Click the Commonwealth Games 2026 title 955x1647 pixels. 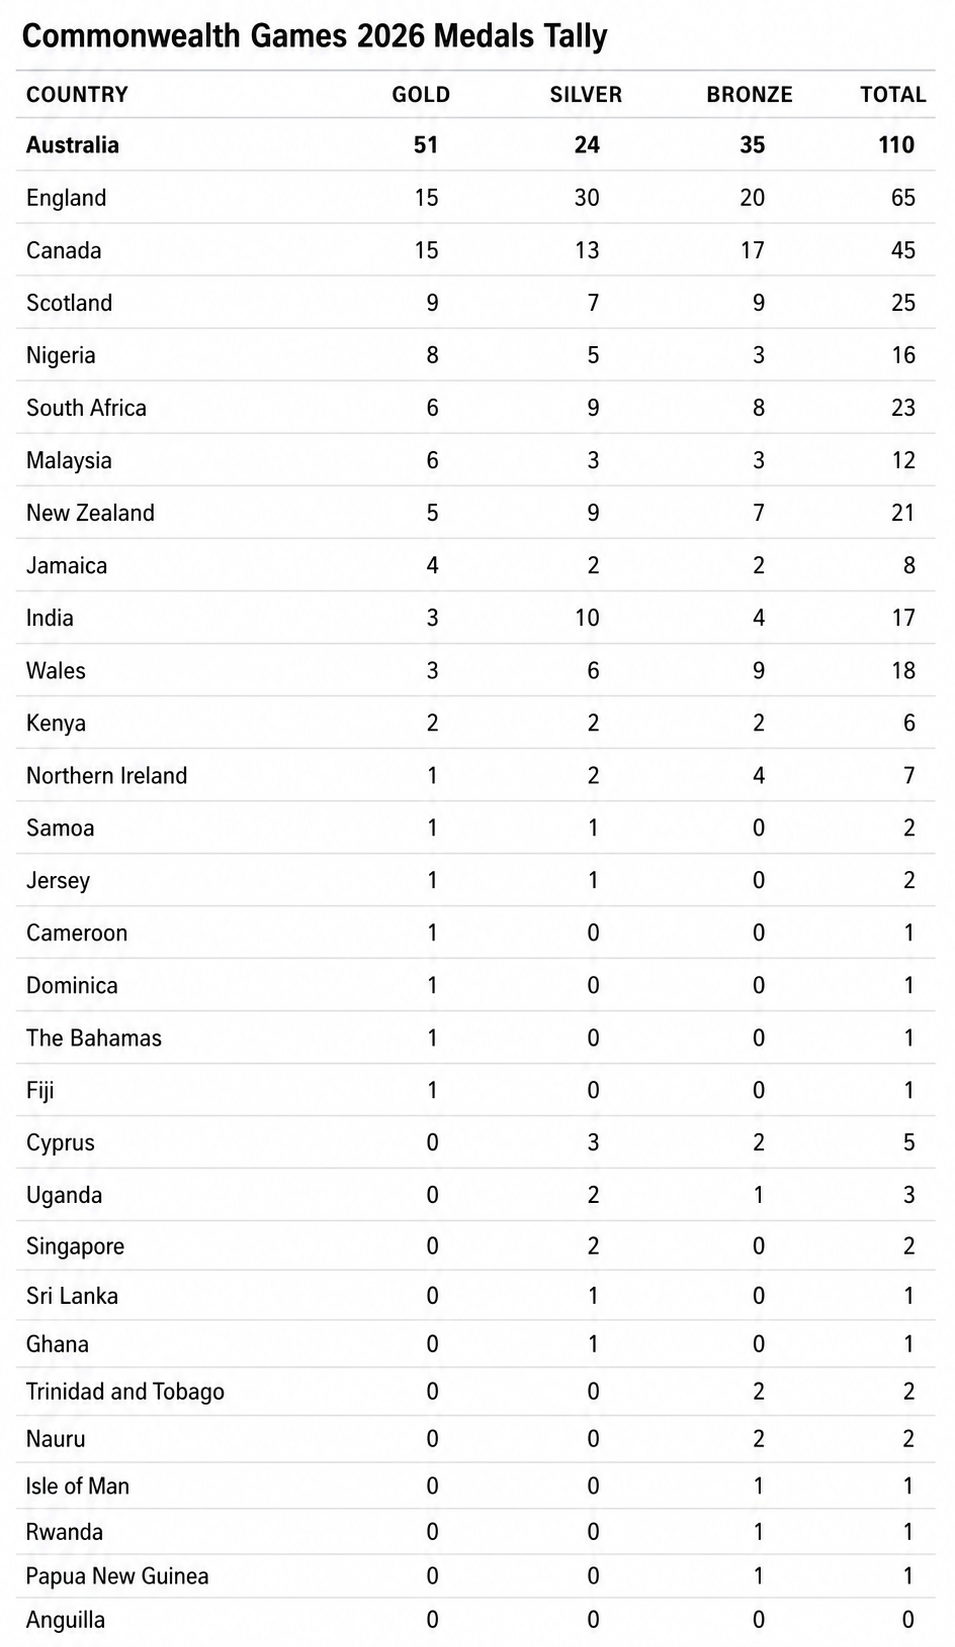pyautogui.click(x=315, y=37)
